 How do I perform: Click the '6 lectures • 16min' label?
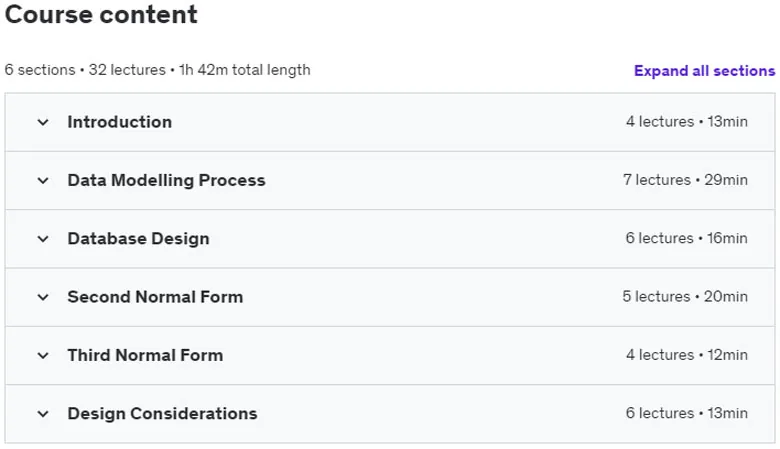click(686, 238)
